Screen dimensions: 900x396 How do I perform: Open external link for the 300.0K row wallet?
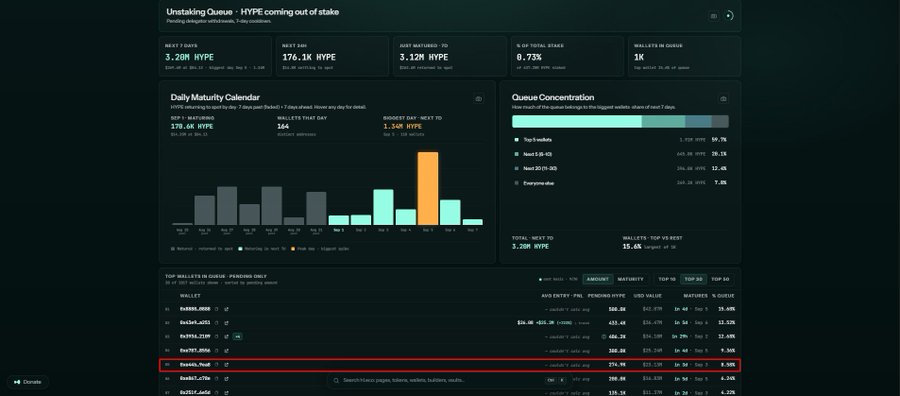point(227,350)
